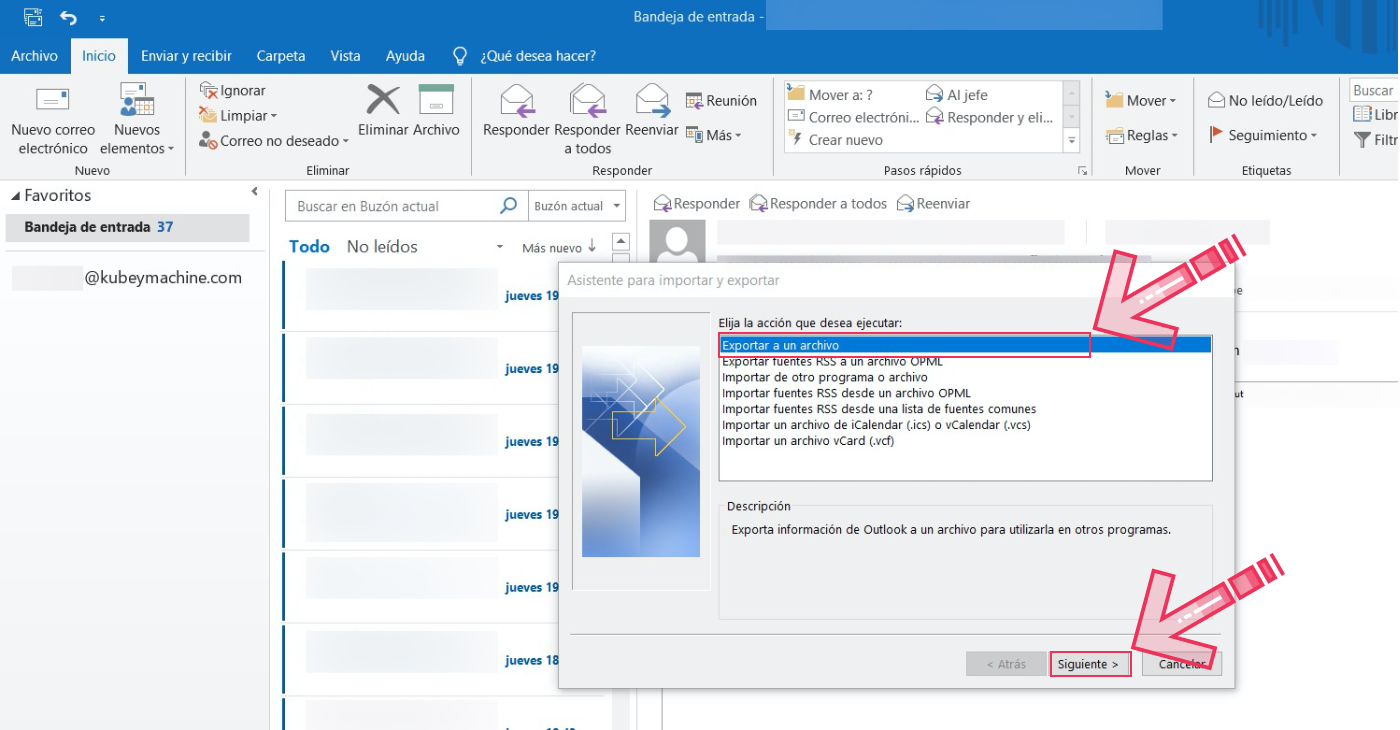Click the Crear nuevo quick step

836,140
